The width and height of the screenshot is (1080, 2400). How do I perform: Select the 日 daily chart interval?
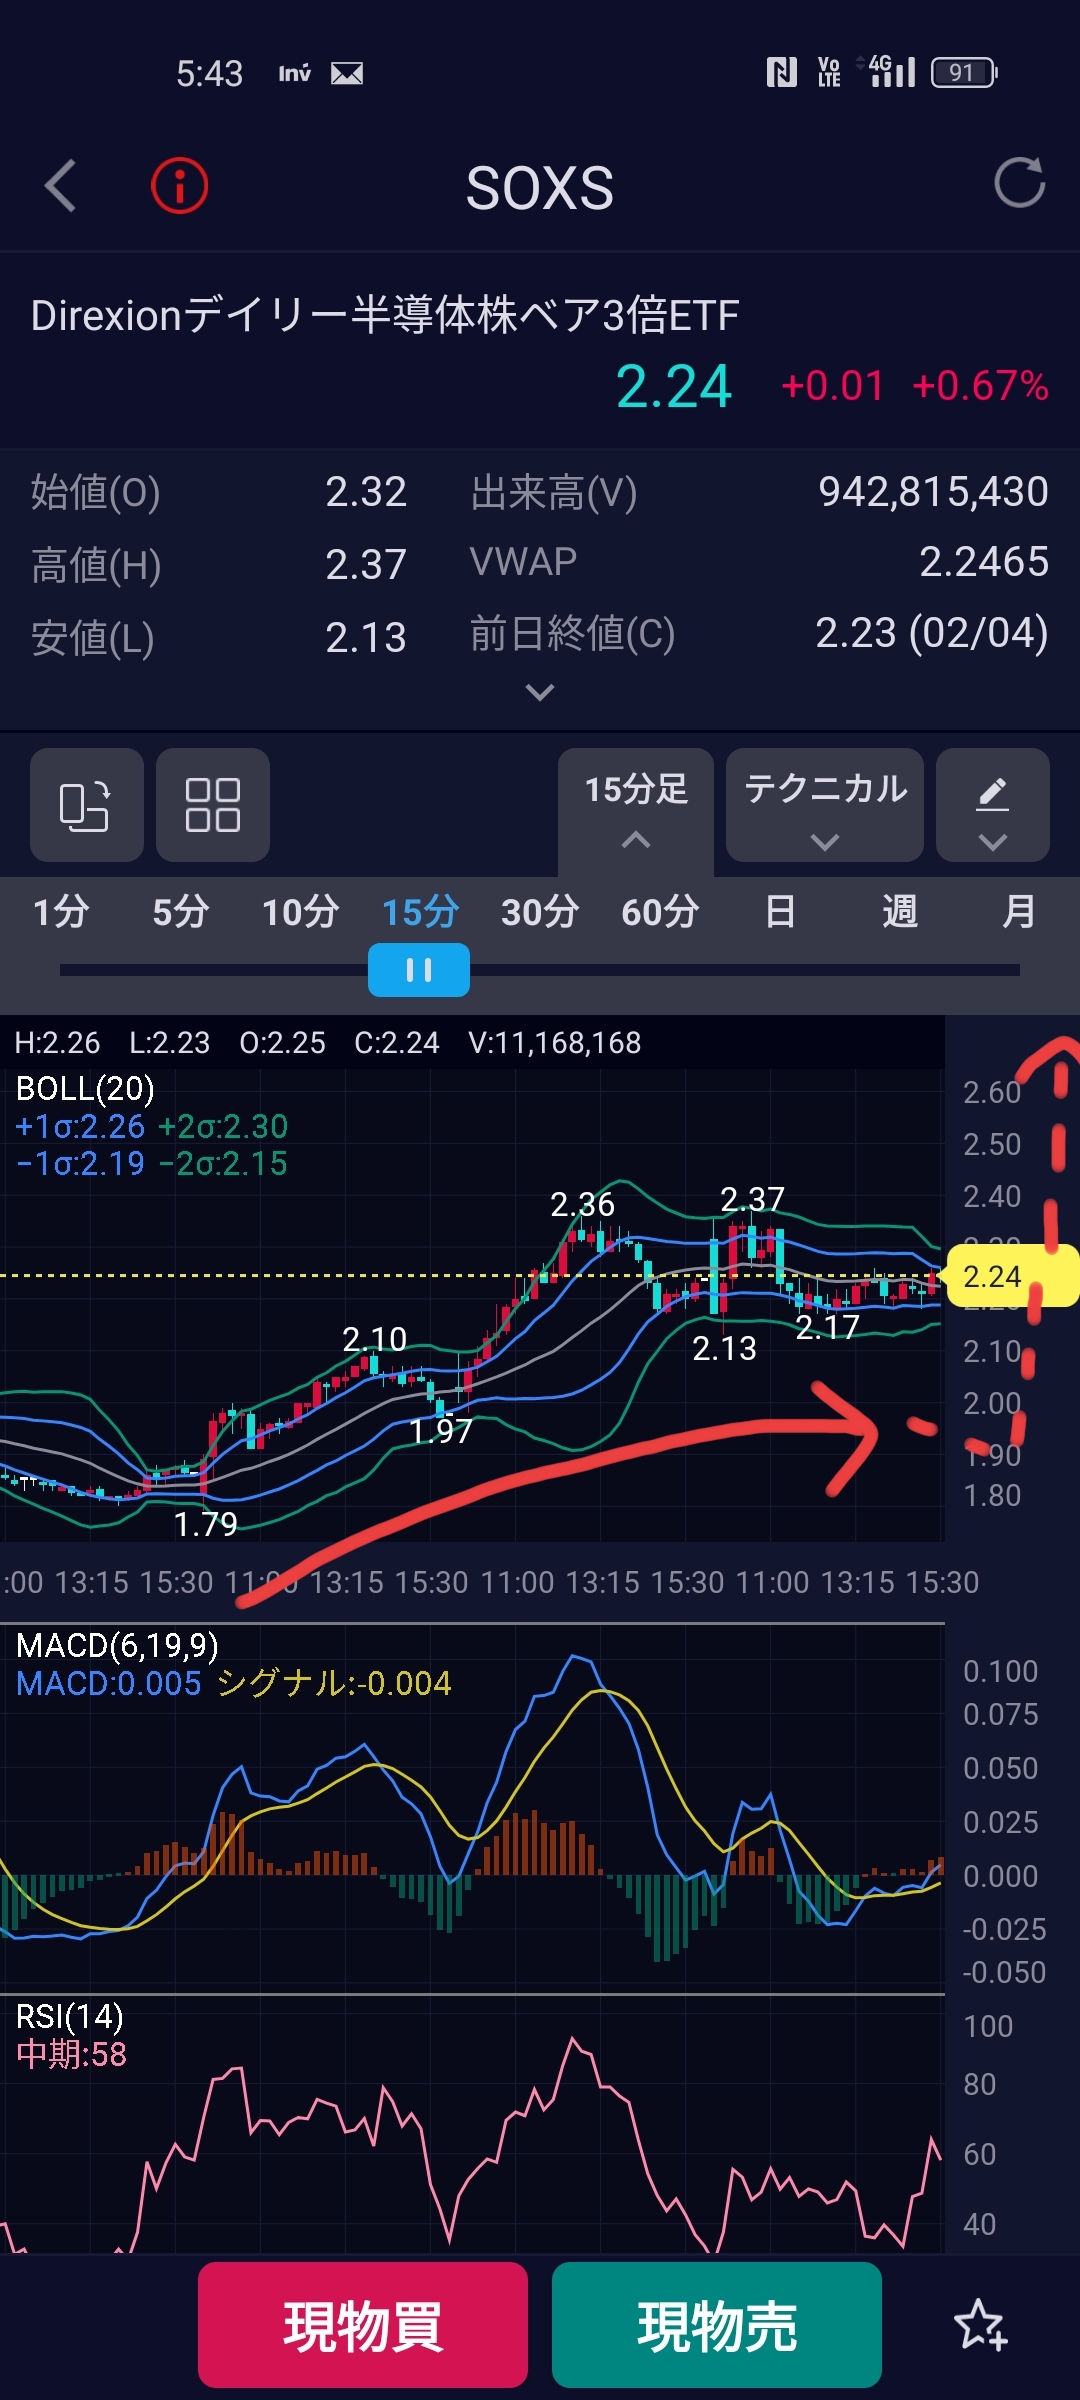click(x=780, y=912)
